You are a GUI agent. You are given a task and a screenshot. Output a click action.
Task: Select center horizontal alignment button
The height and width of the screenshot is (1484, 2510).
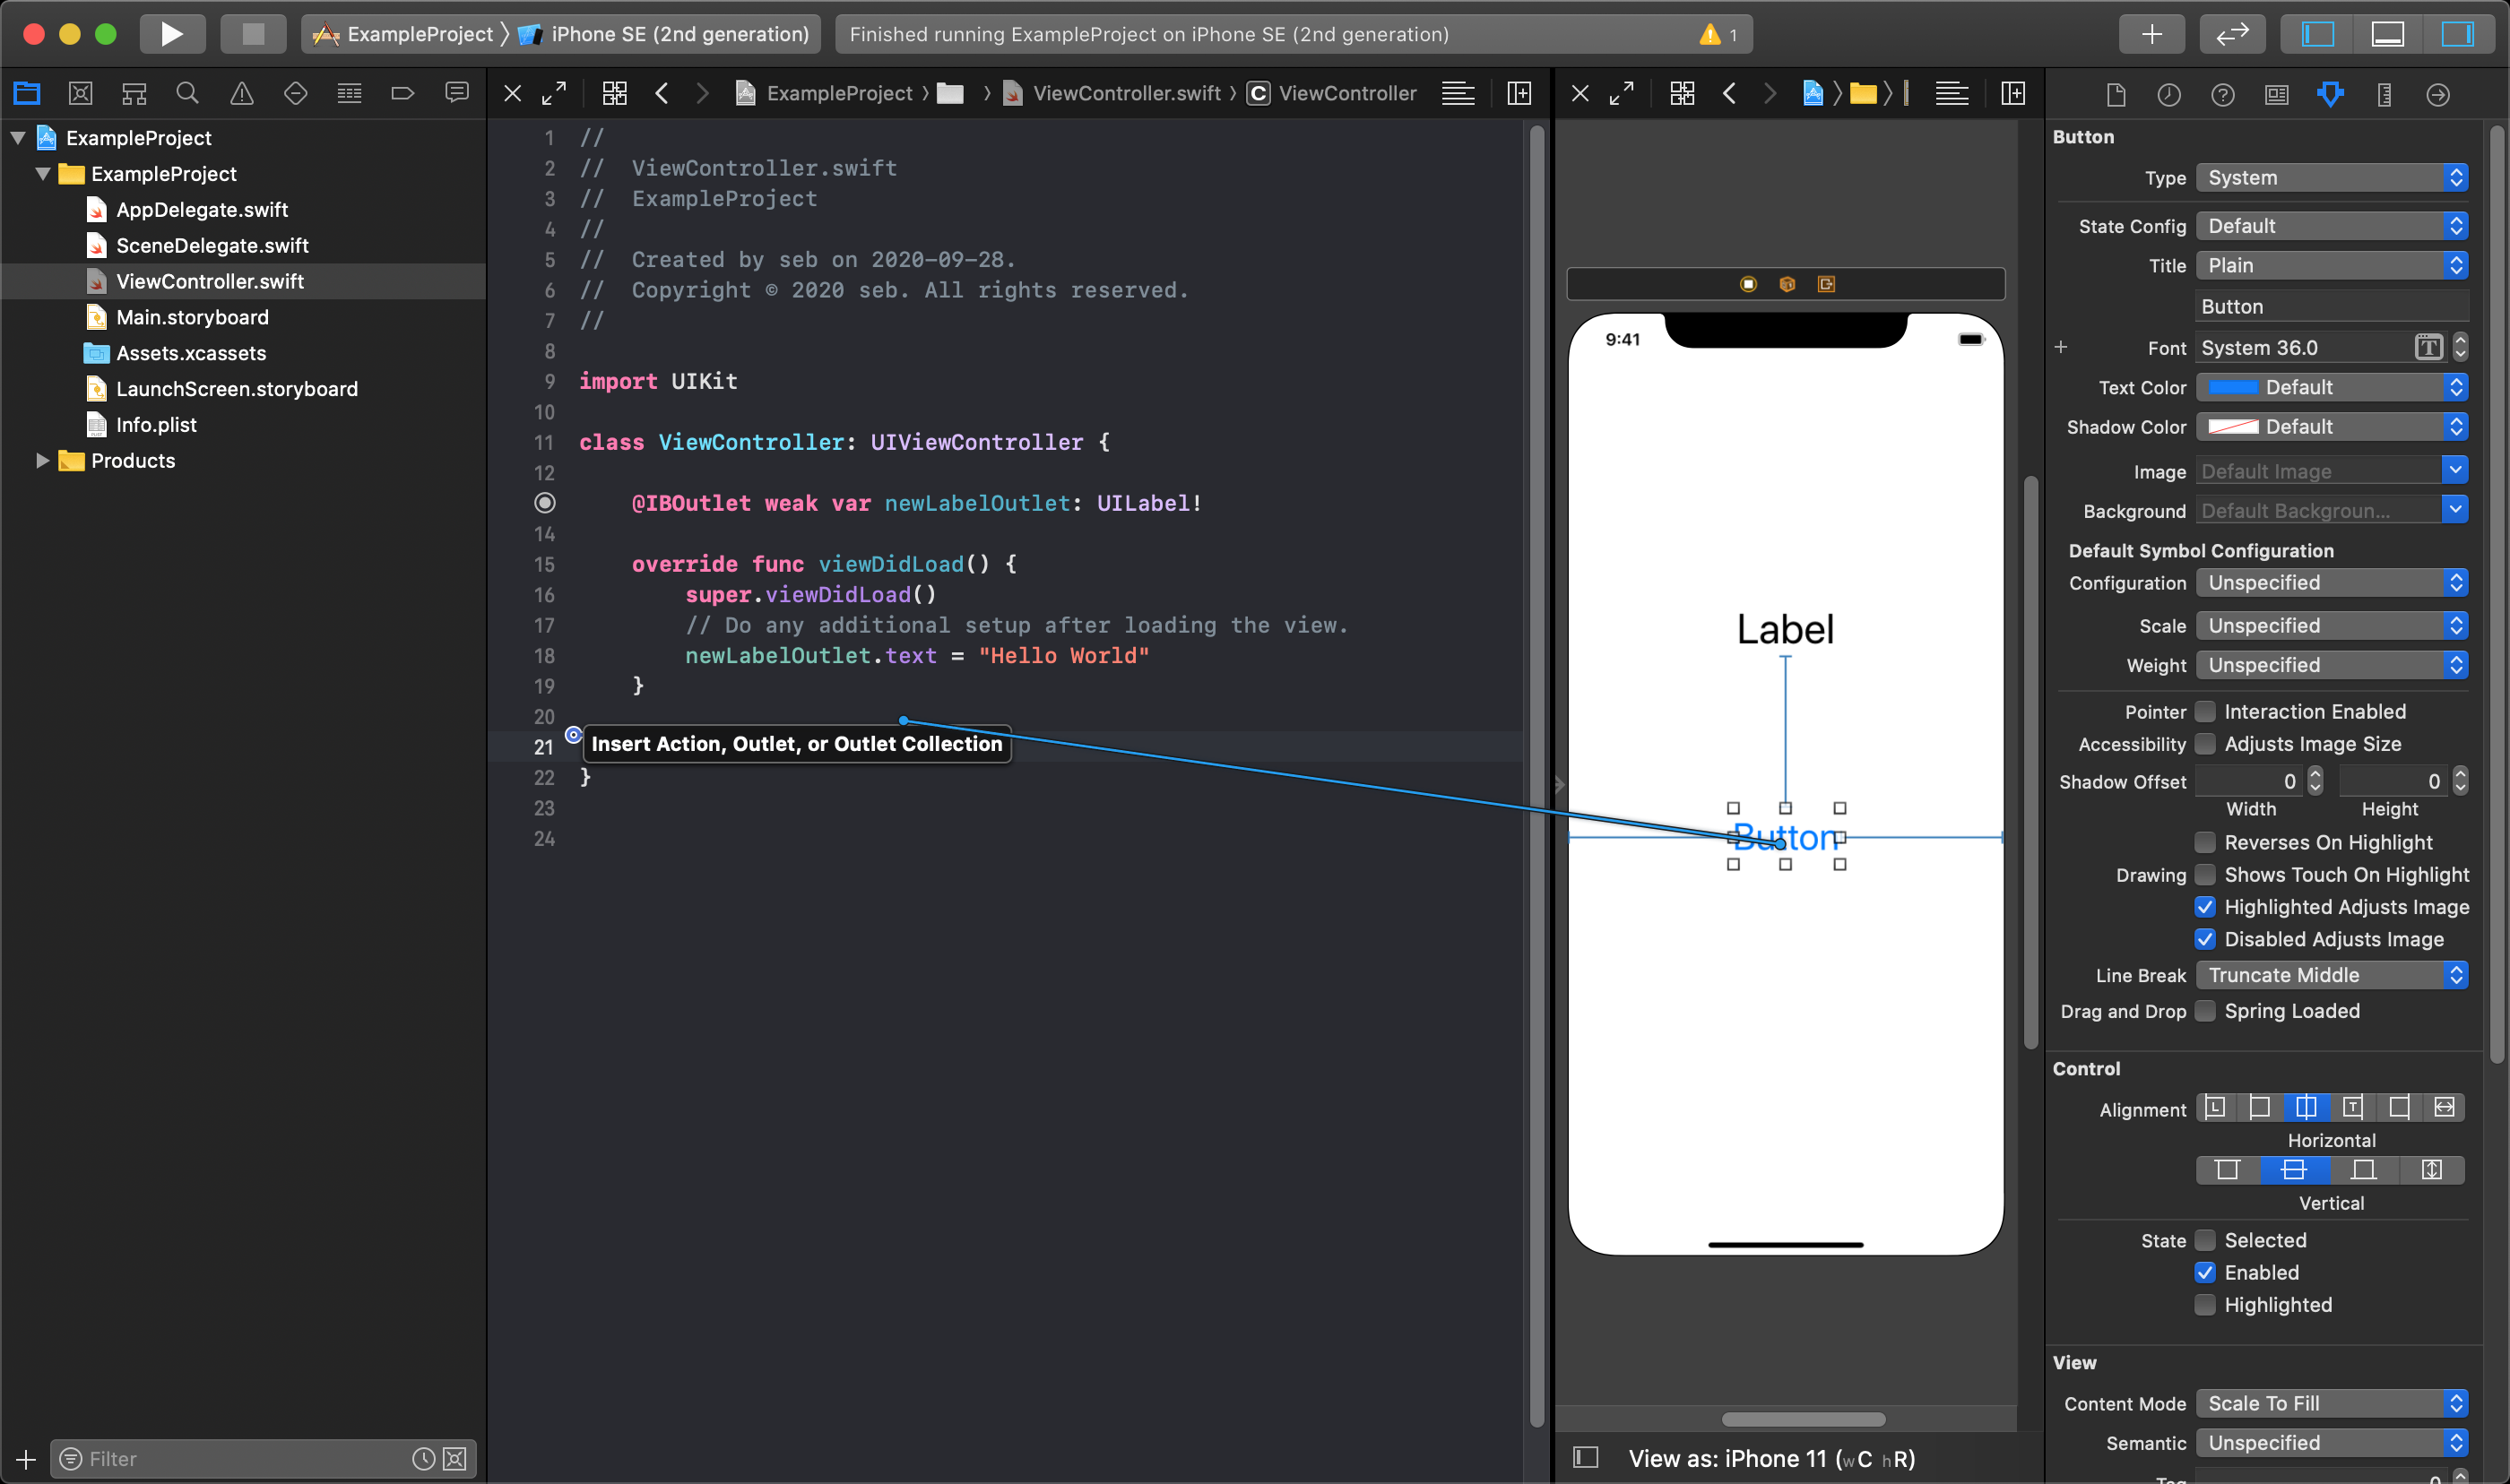tap(2306, 1107)
